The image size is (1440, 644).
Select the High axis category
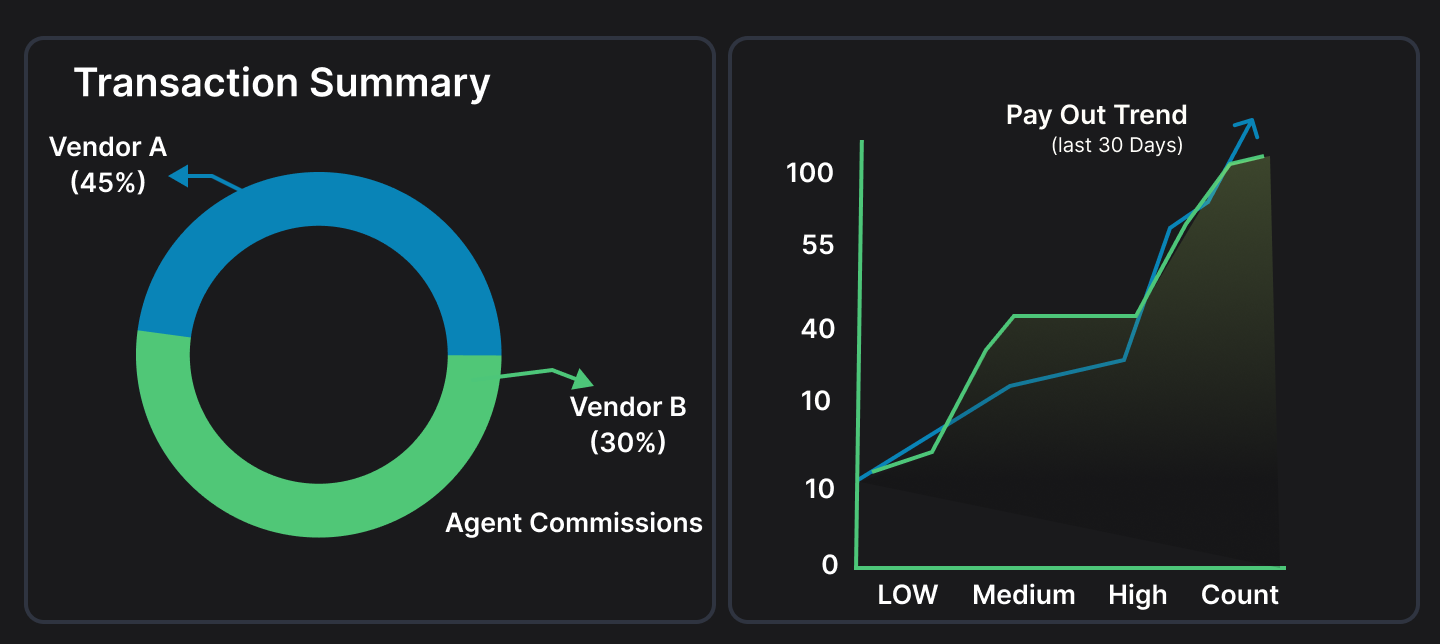point(1137,595)
